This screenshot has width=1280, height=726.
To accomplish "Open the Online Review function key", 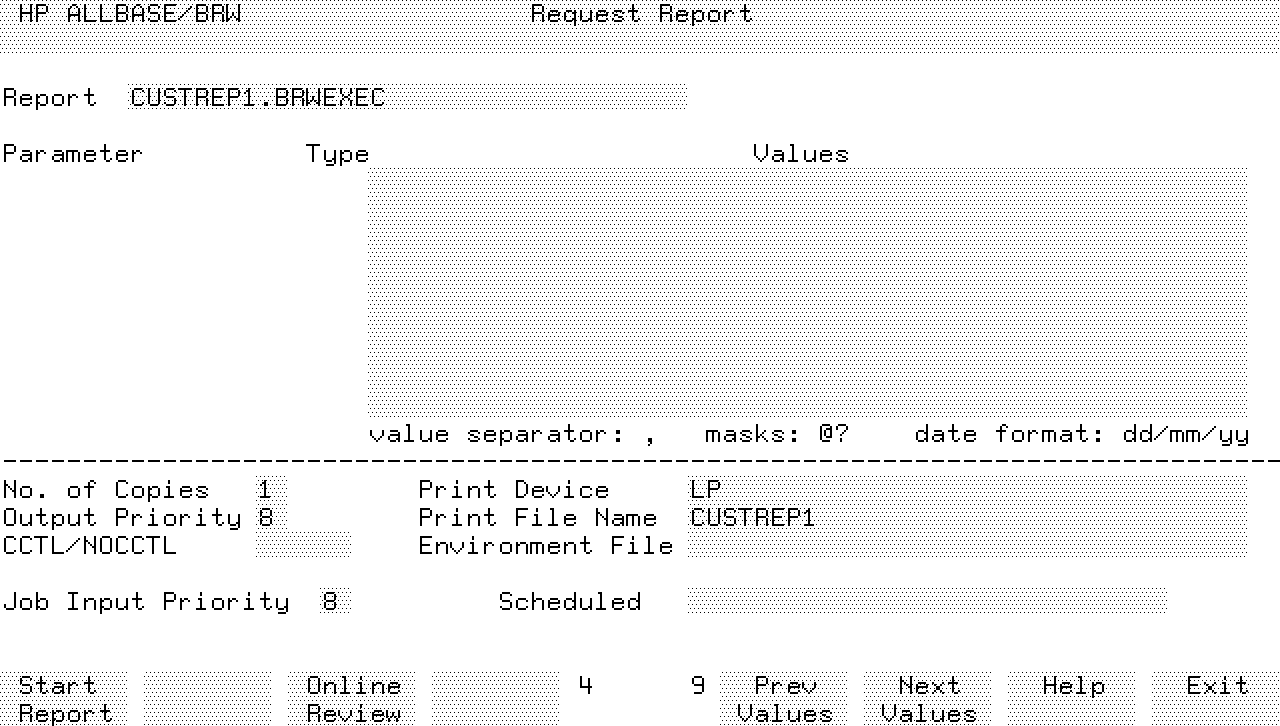I will [x=353, y=698].
